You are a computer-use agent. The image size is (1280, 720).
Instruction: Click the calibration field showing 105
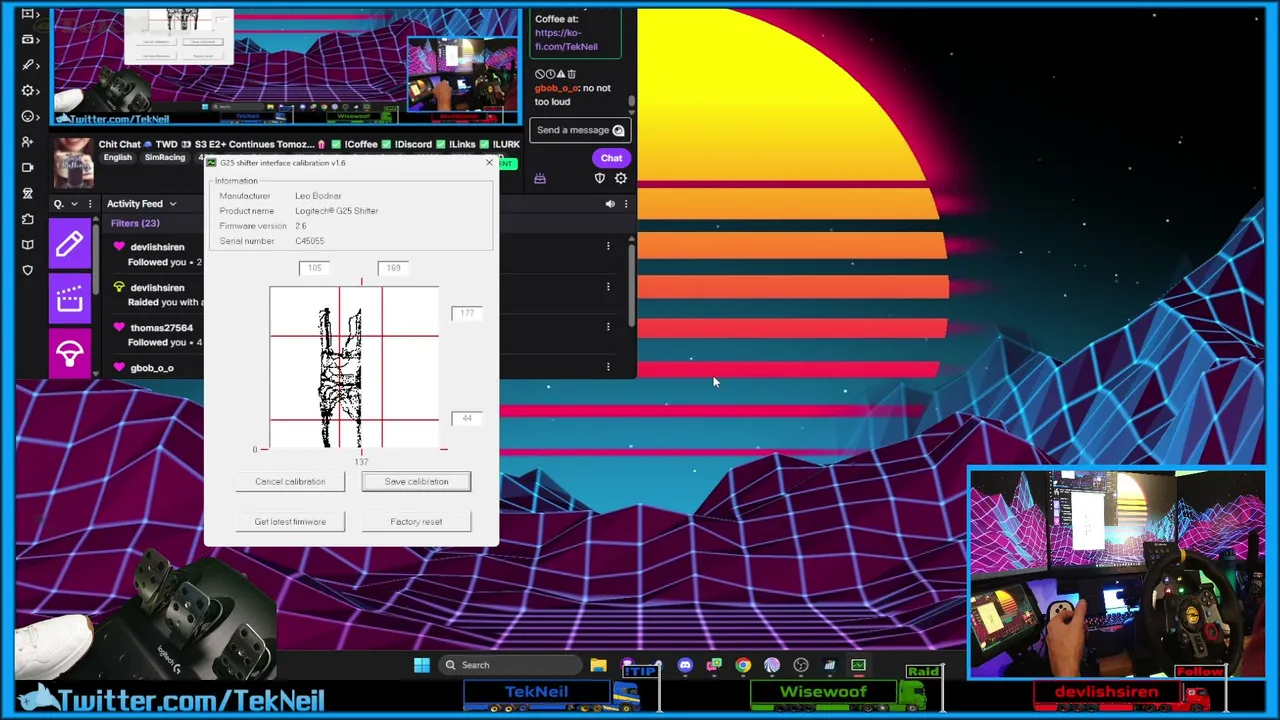[314, 268]
